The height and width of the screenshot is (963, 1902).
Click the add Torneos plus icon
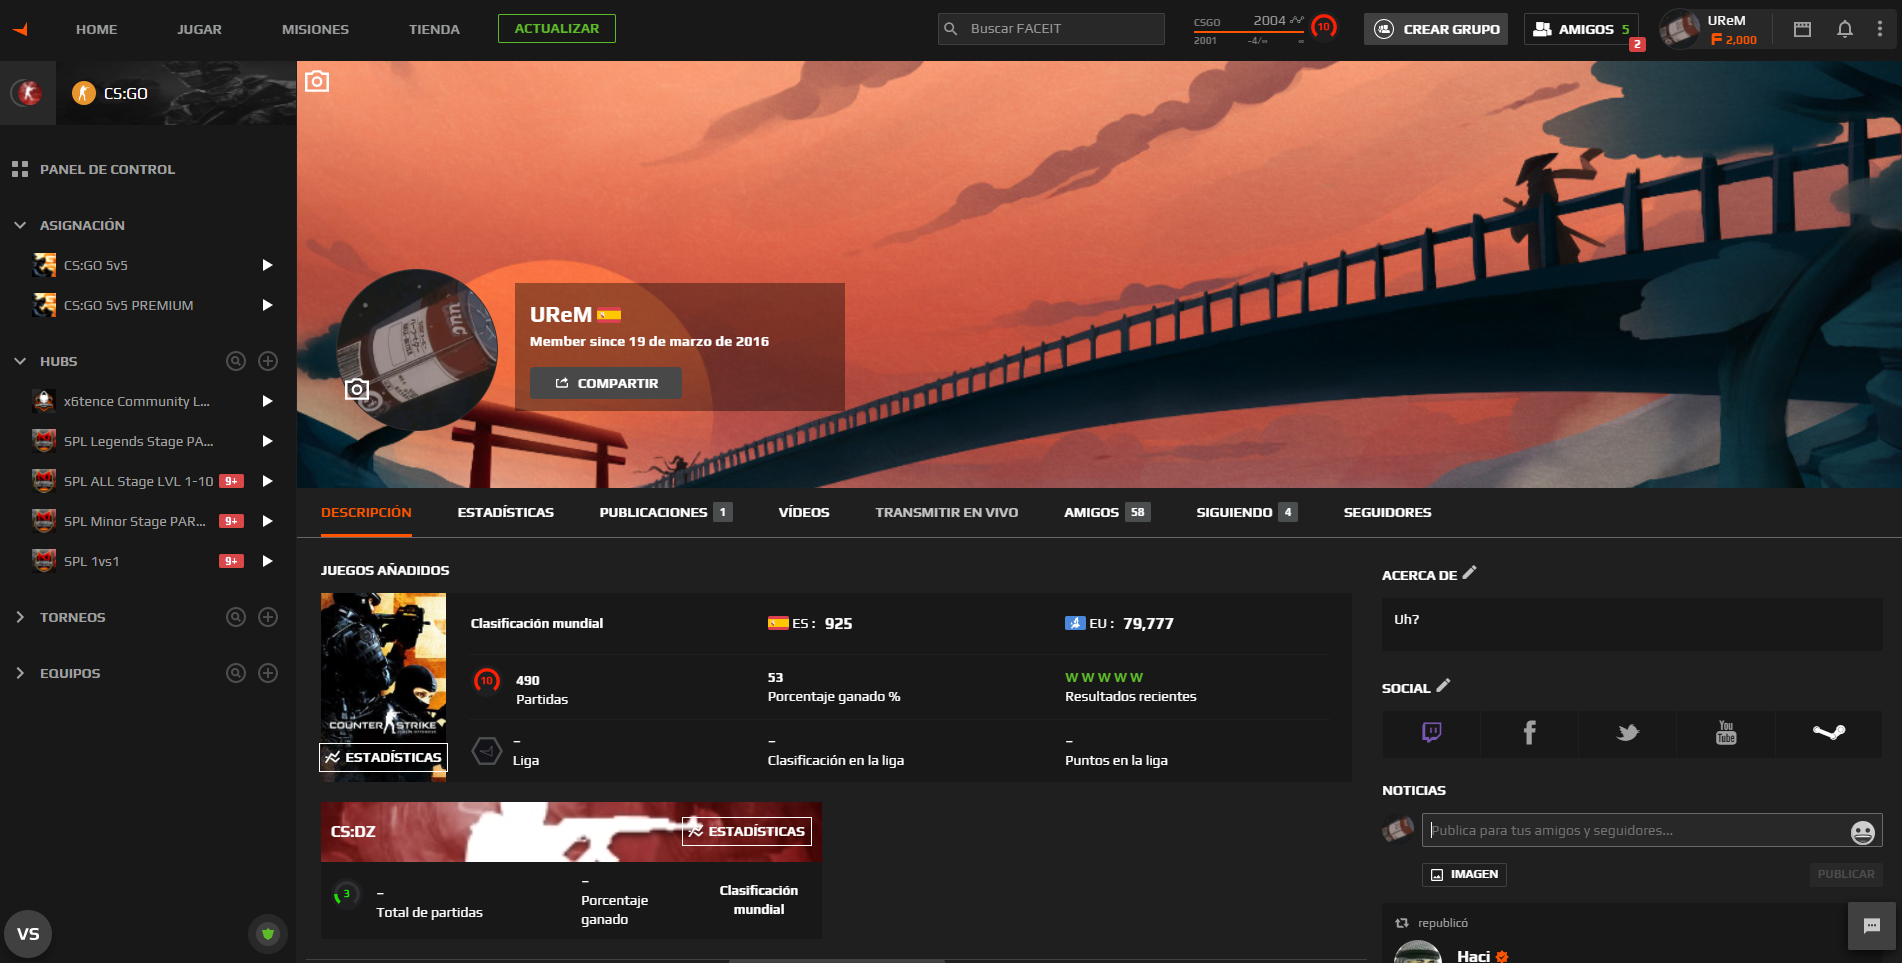click(268, 617)
